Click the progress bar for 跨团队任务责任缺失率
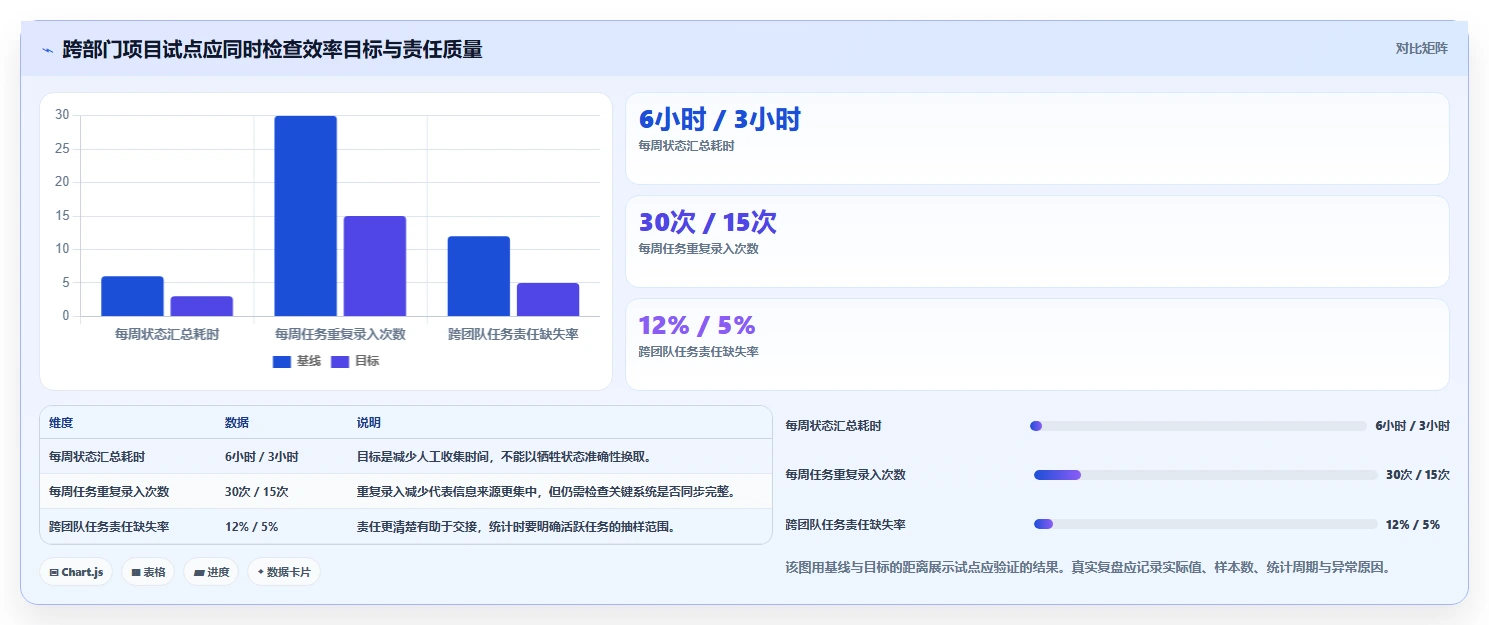This screenshot has height=625, width=1489. coord(1206,524)
